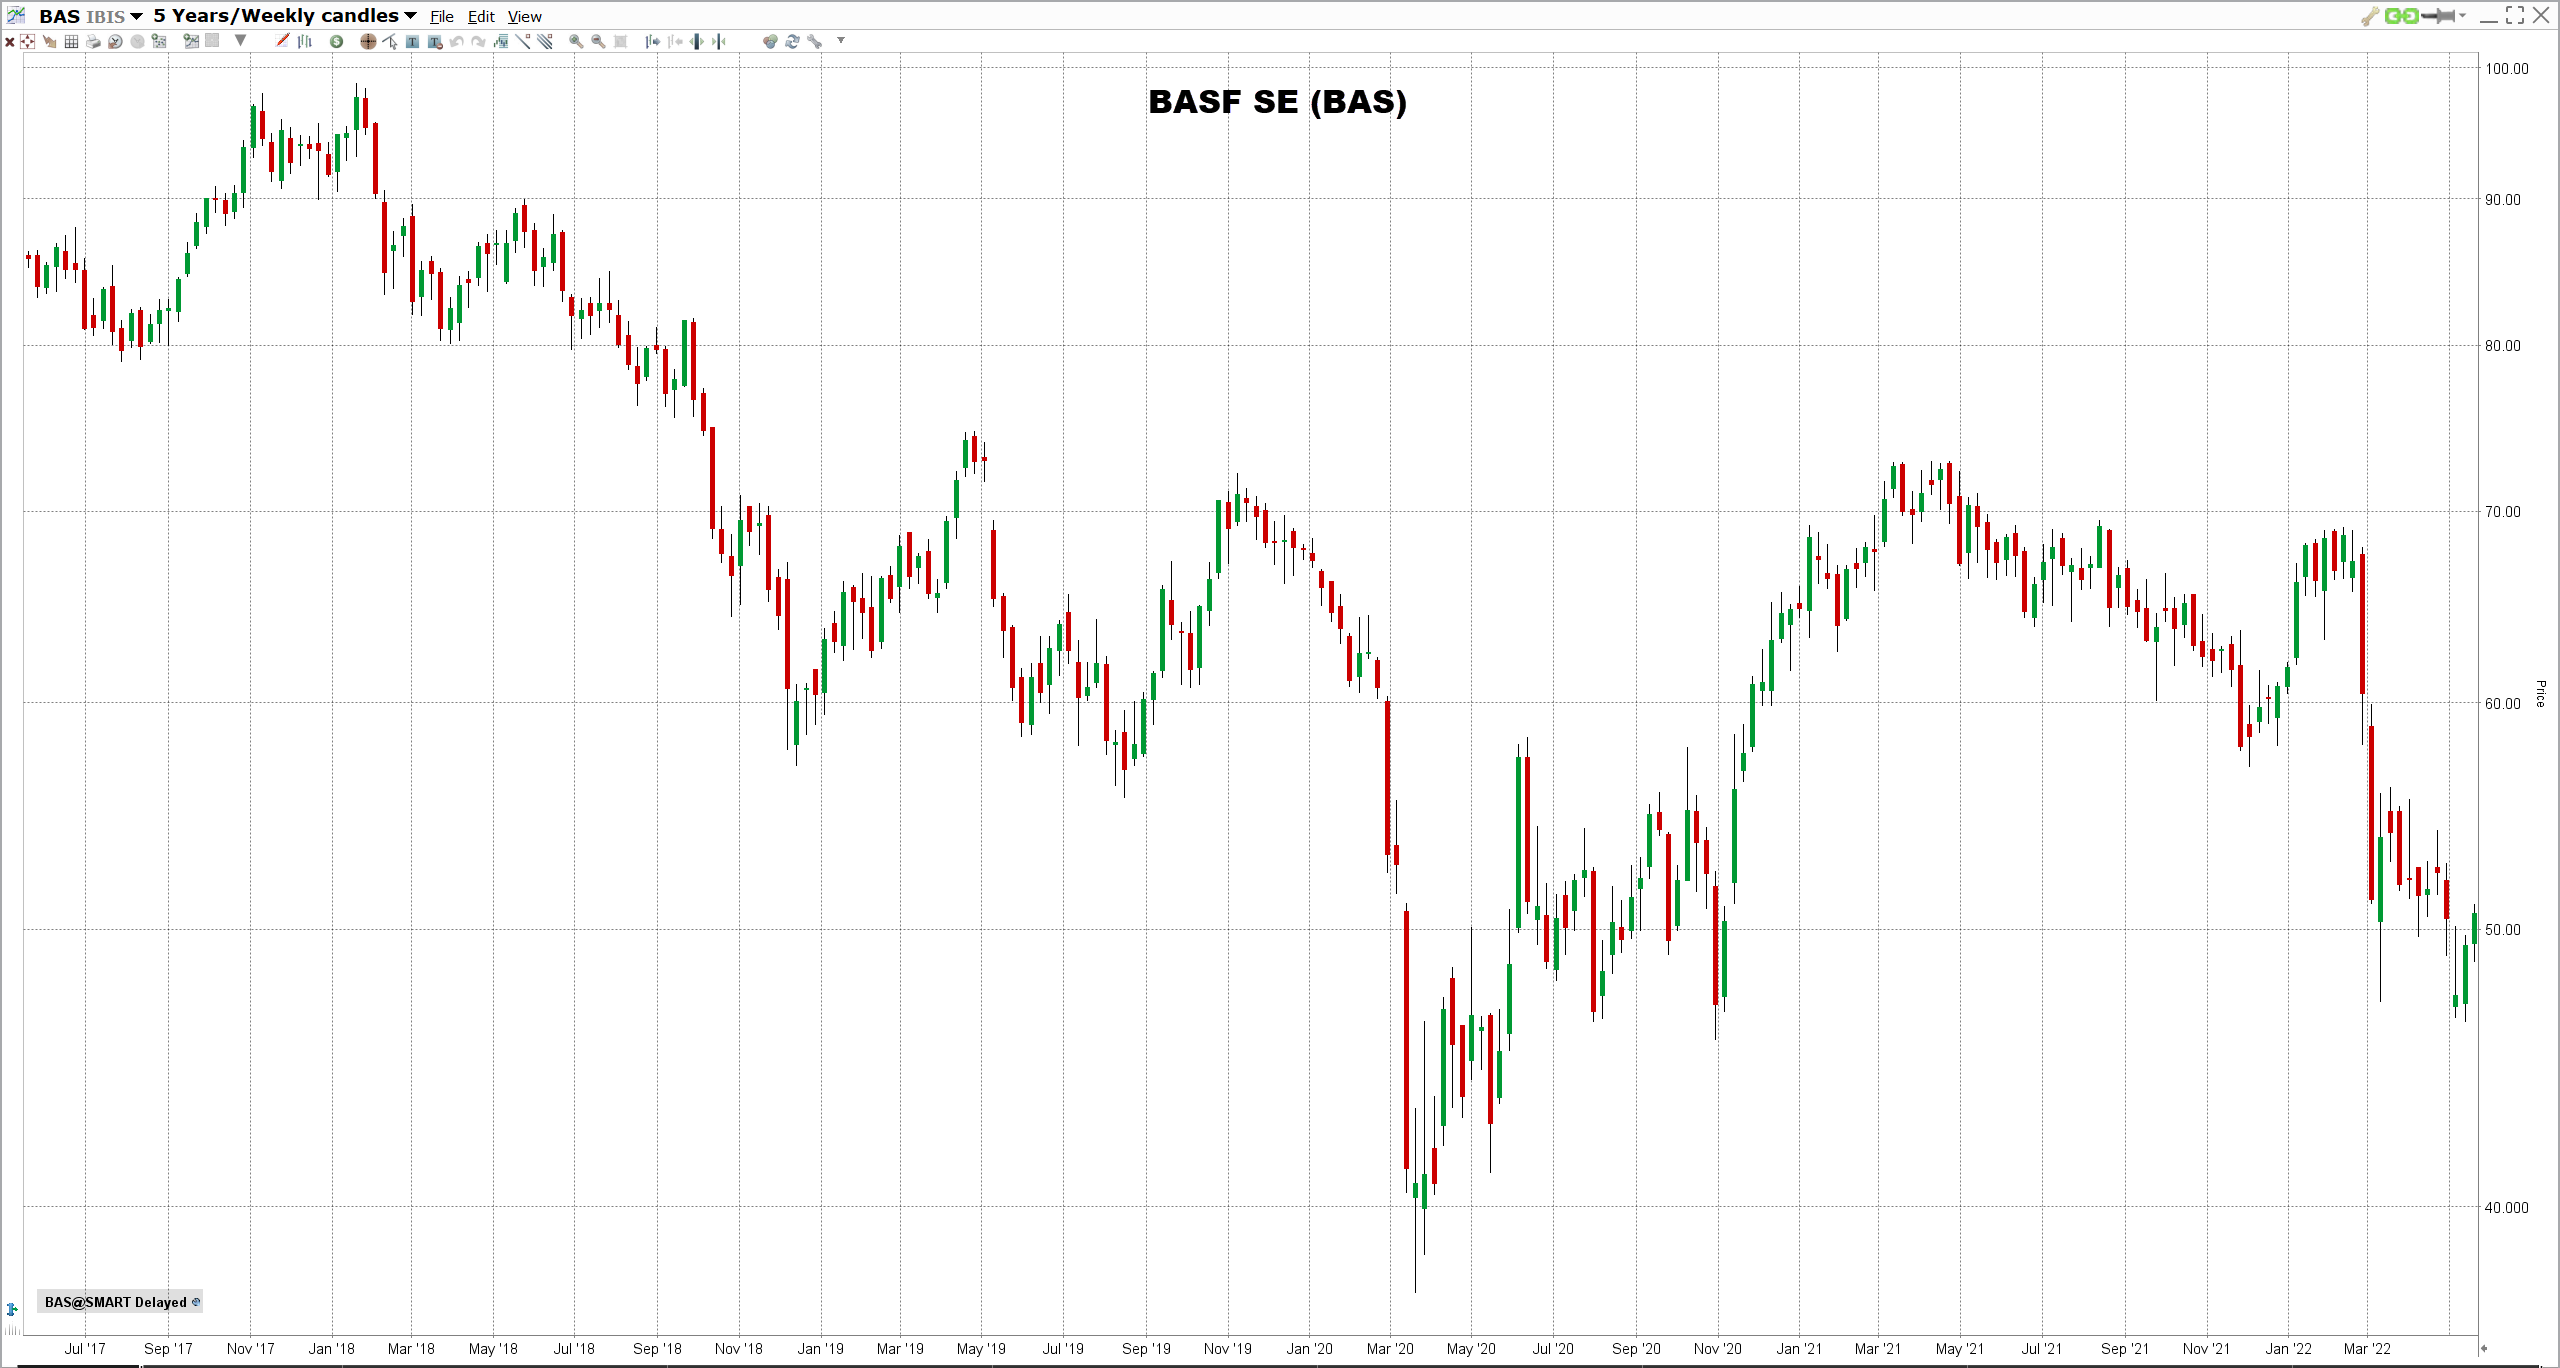Click the green chain link icon
The image size is (2560, 1368).
[x=2402, y=16]
